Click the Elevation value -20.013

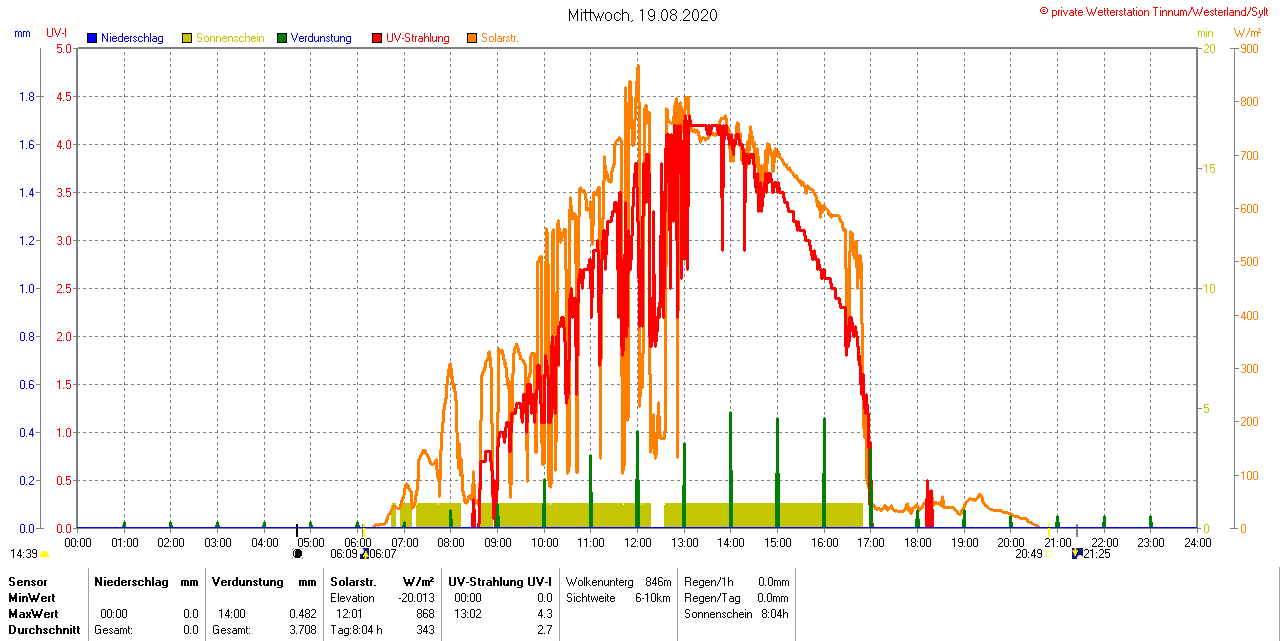418,597
